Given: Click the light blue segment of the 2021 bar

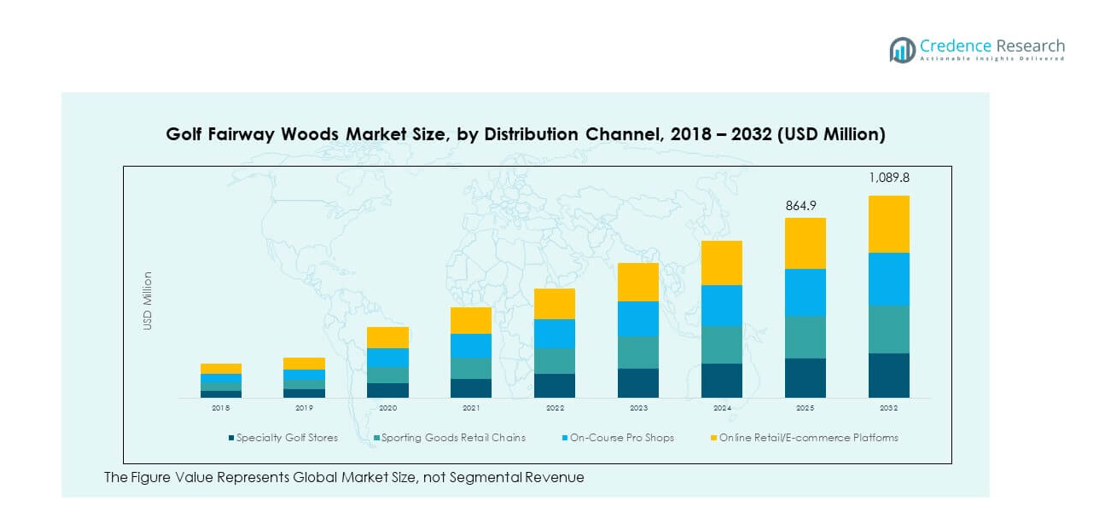Looking at the screenshot, I should click(471, 345).
